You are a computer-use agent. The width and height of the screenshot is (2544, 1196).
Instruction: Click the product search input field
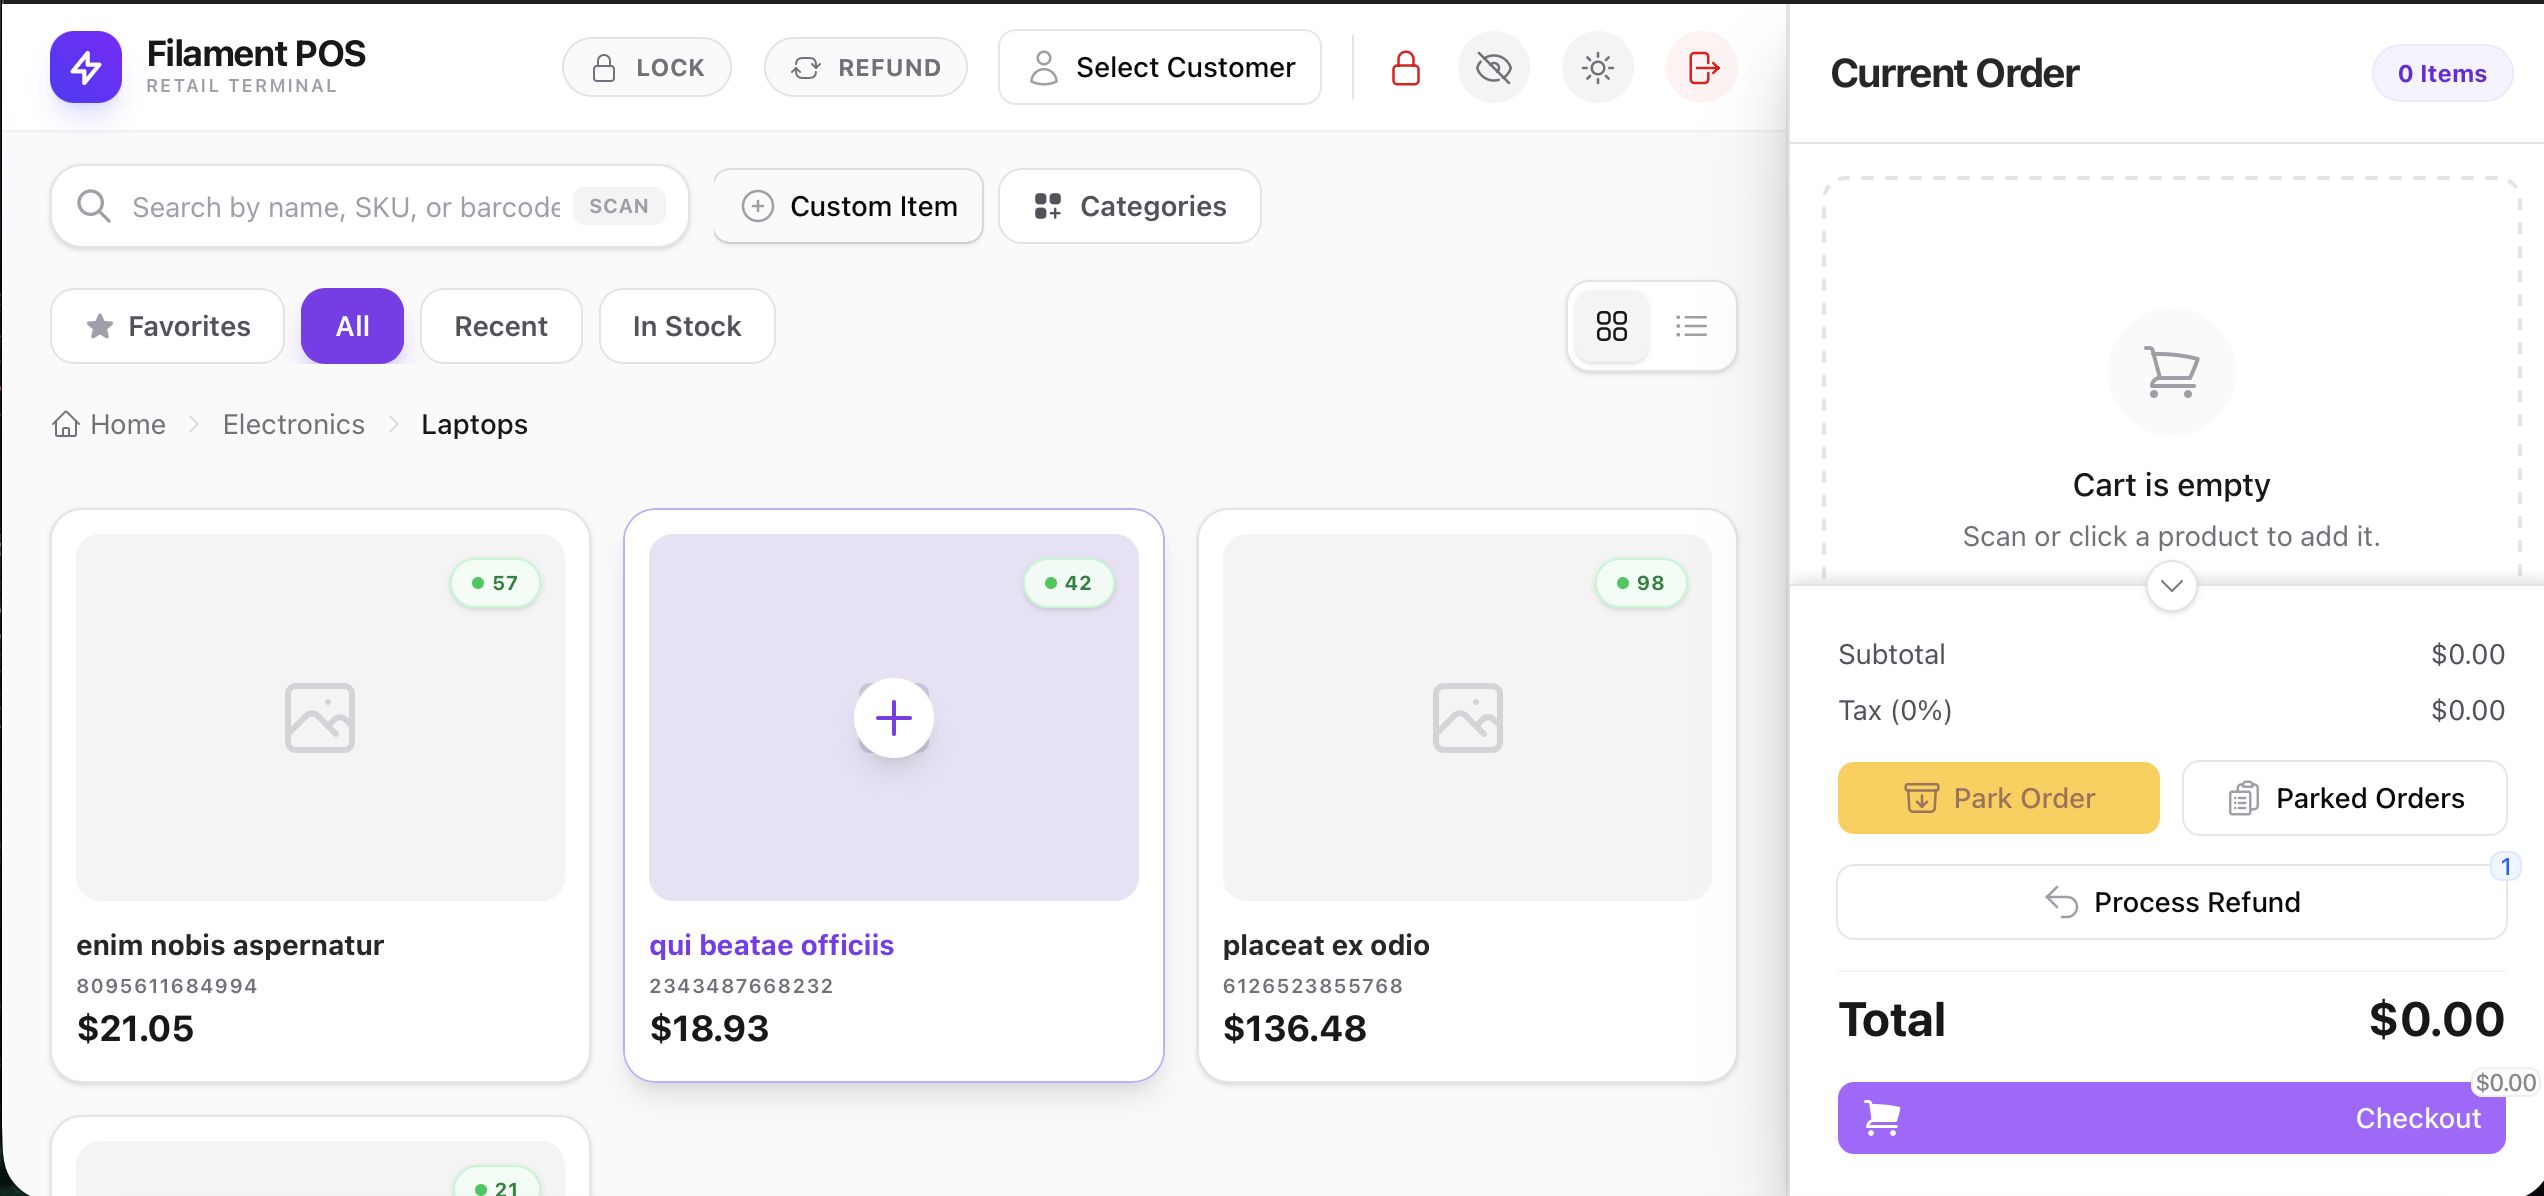pos(345,207)
